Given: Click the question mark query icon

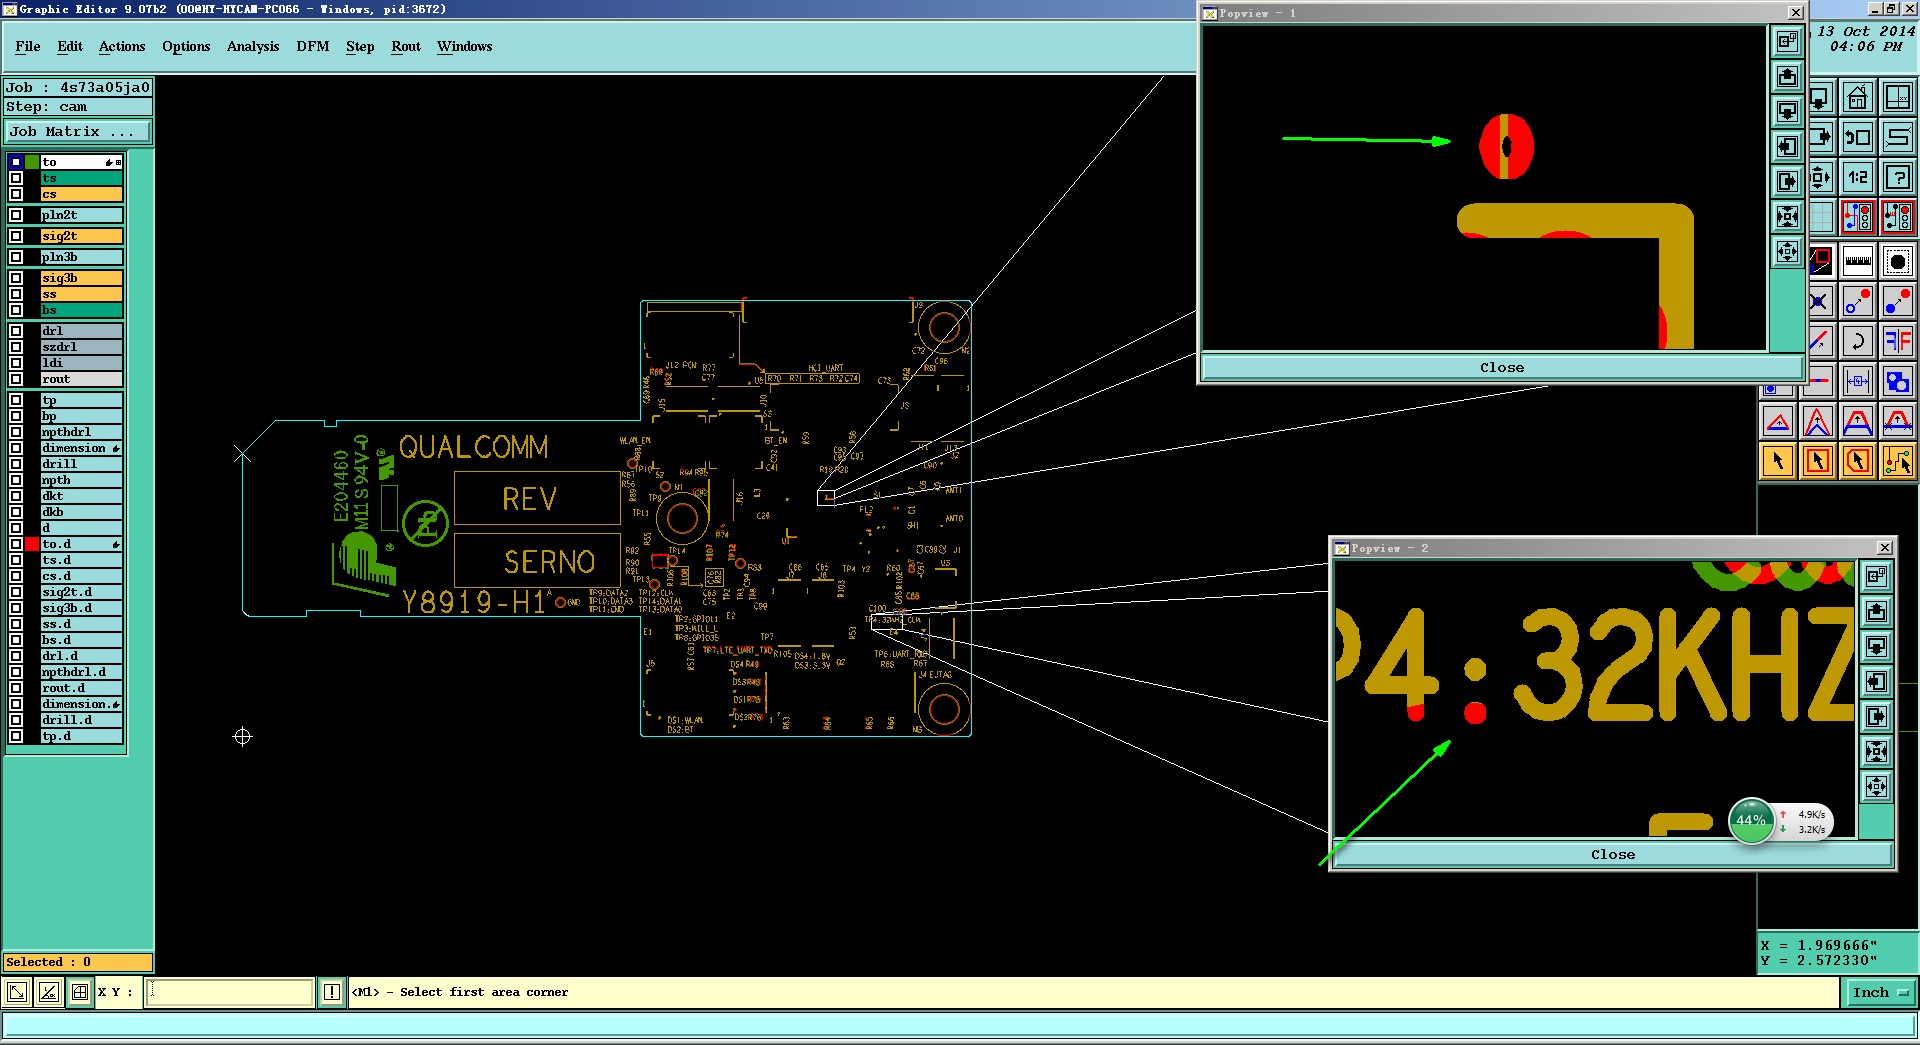Looking at the screenshot, I should pos(1897,177).
